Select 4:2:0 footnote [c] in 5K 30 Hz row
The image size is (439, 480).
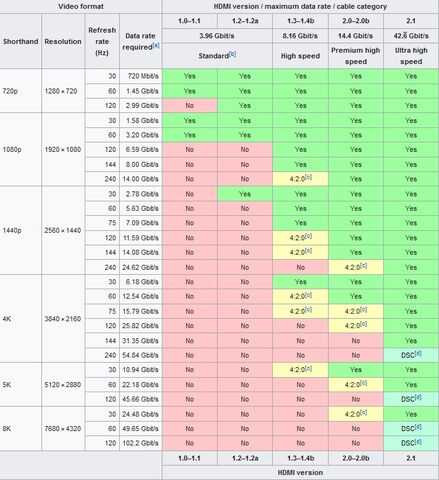(308, 368)
